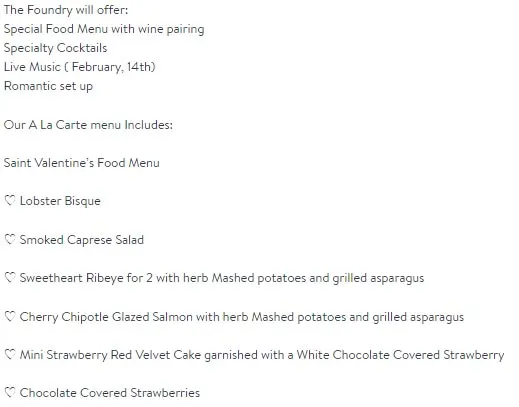
Task: Click the Cherry Chipotle Glazed Salmon line
Action: (x=242, y=317)
